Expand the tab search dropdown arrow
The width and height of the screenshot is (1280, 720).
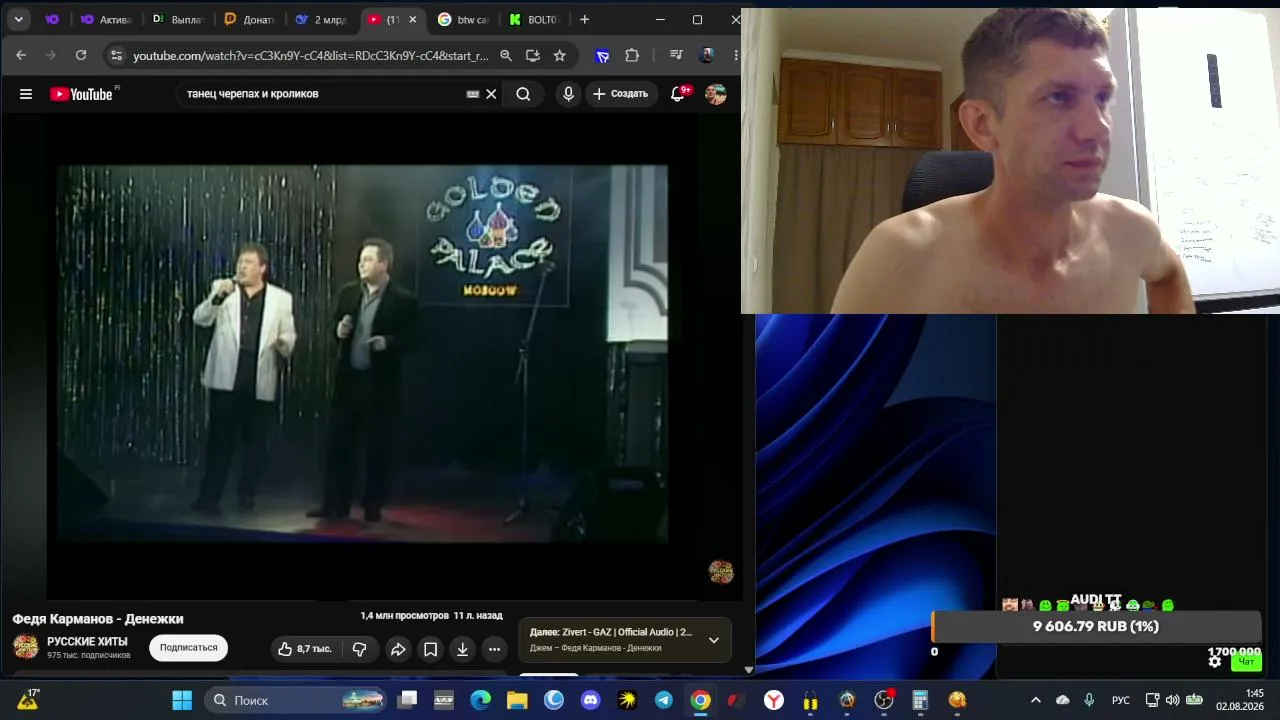(18, 19)
